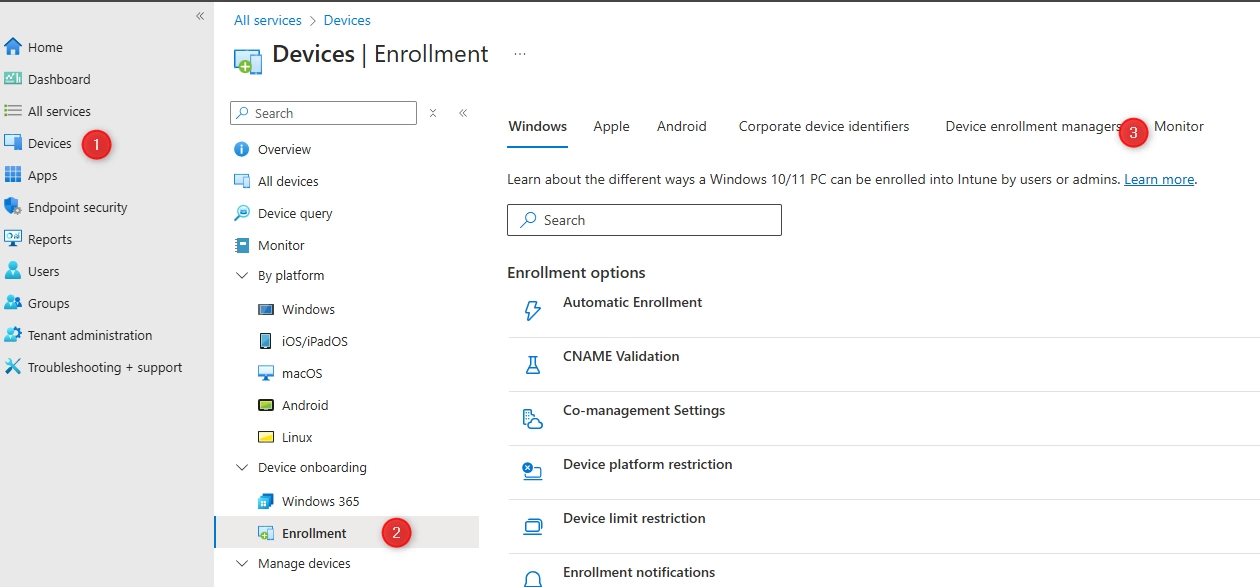Collapse the Devices submenu pane
This screenshot has height=587, width=1260.
(x=463, y=113)
